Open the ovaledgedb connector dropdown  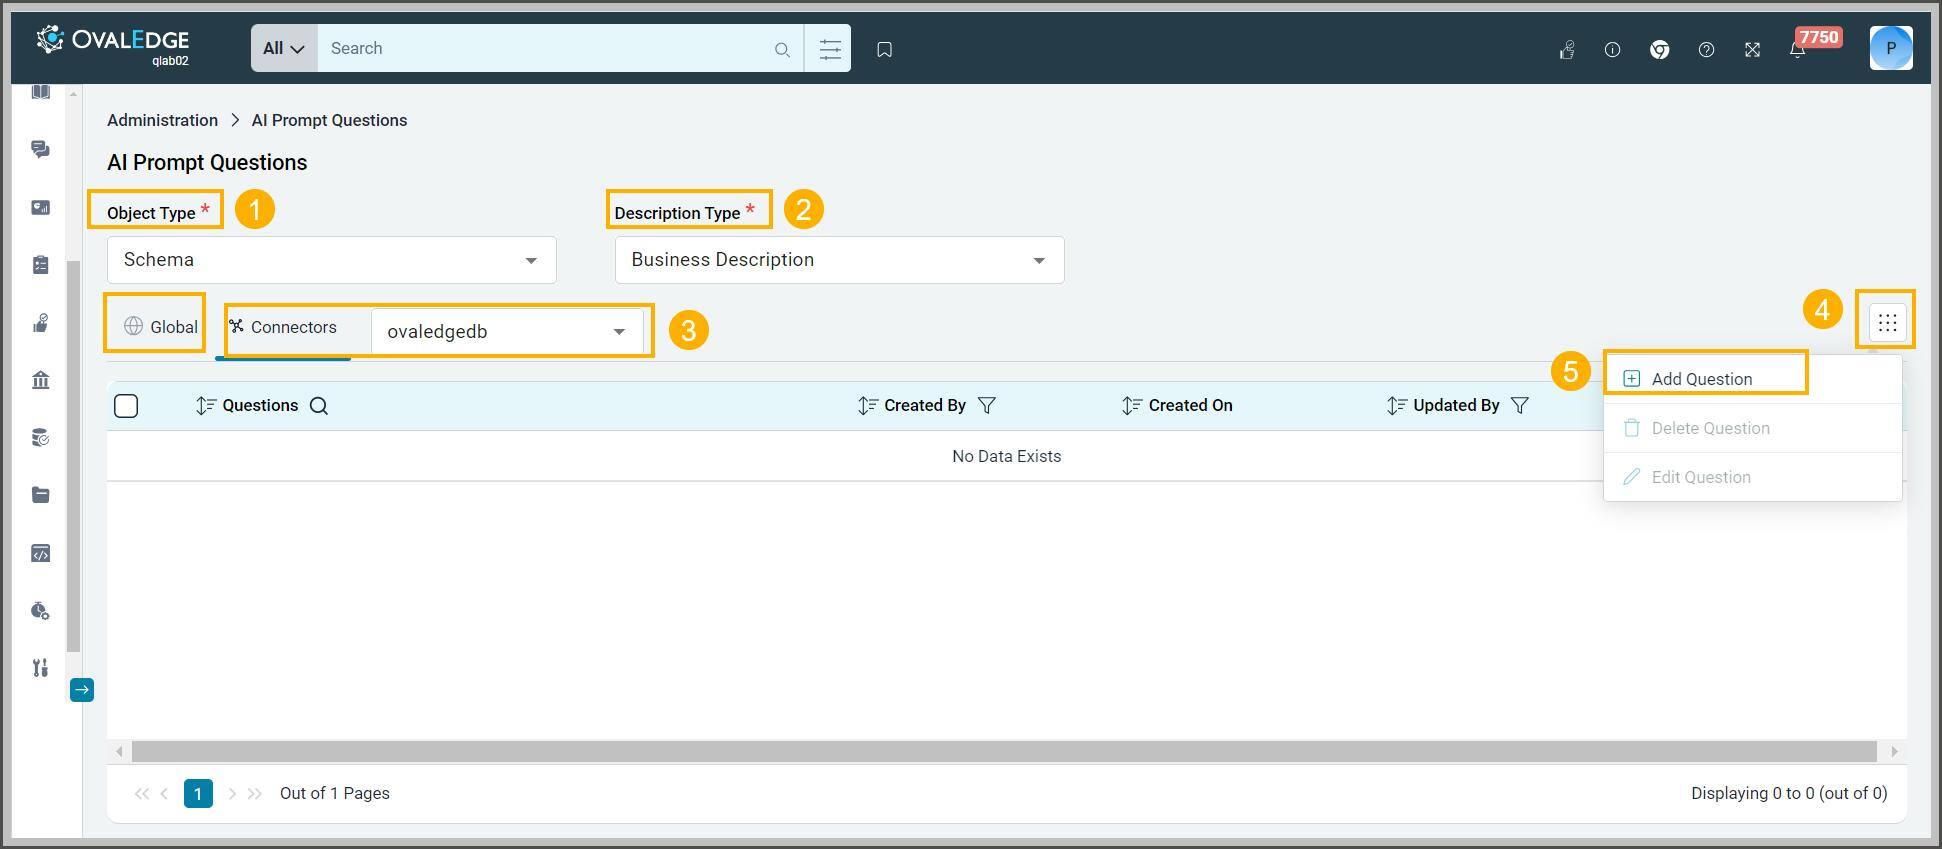(507, 331)
